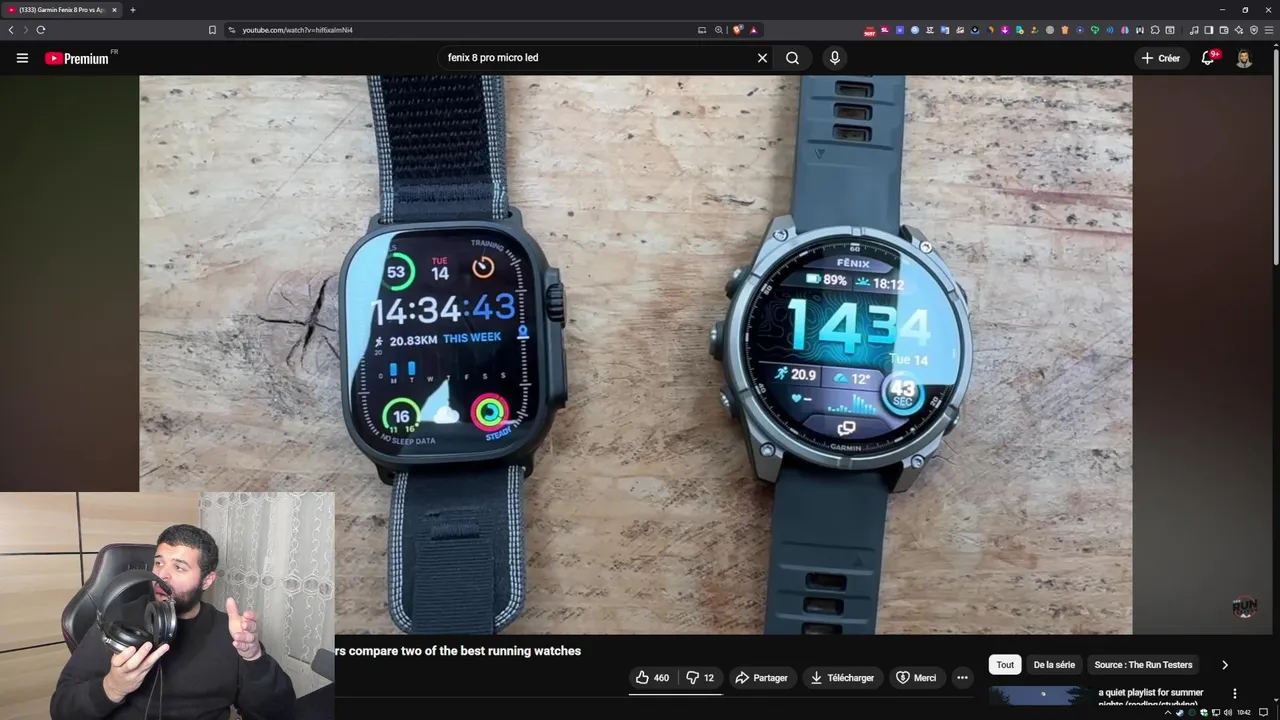Click the orange trash can extension

click(1065, 30)
